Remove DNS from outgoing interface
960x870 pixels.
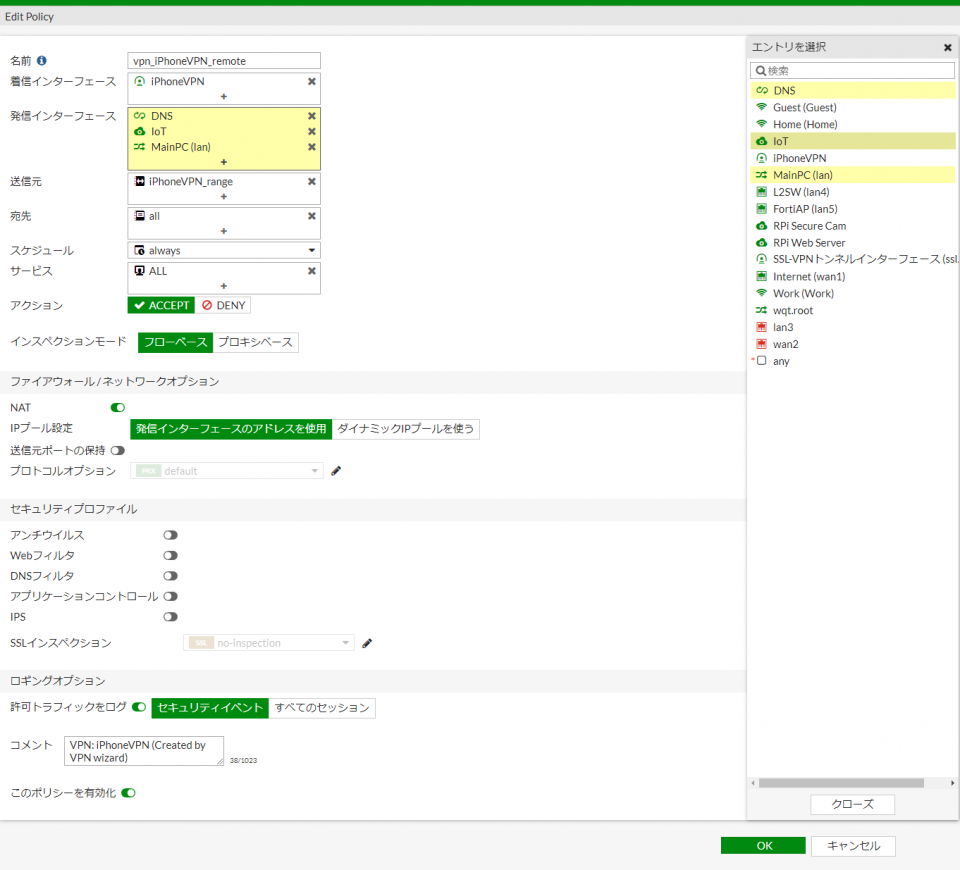coord(312,116)
